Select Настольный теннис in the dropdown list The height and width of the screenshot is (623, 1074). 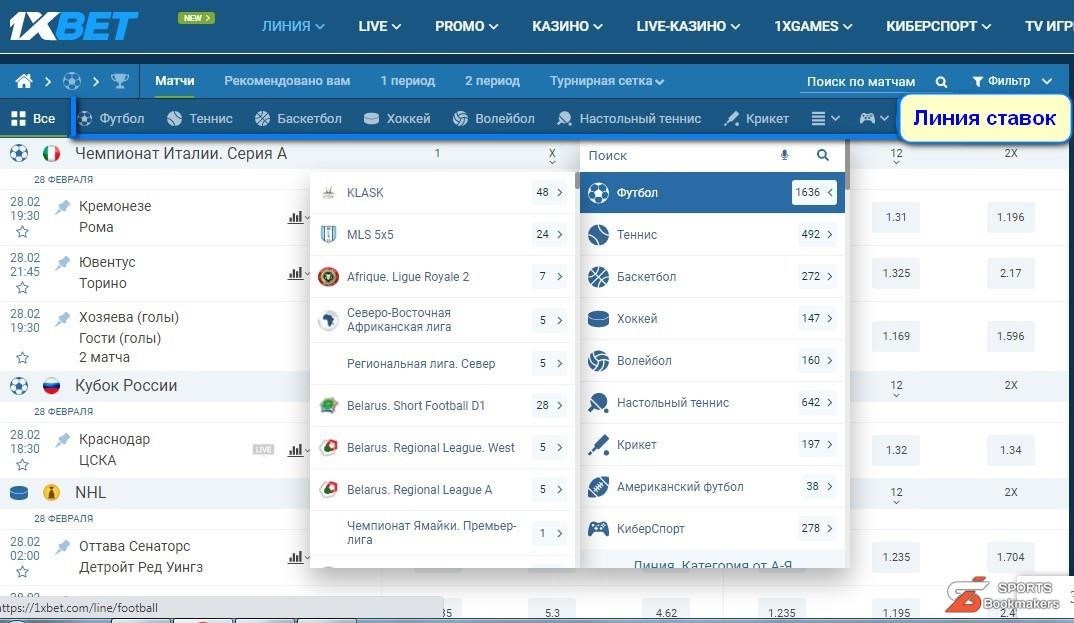click(x=712, y=403)
